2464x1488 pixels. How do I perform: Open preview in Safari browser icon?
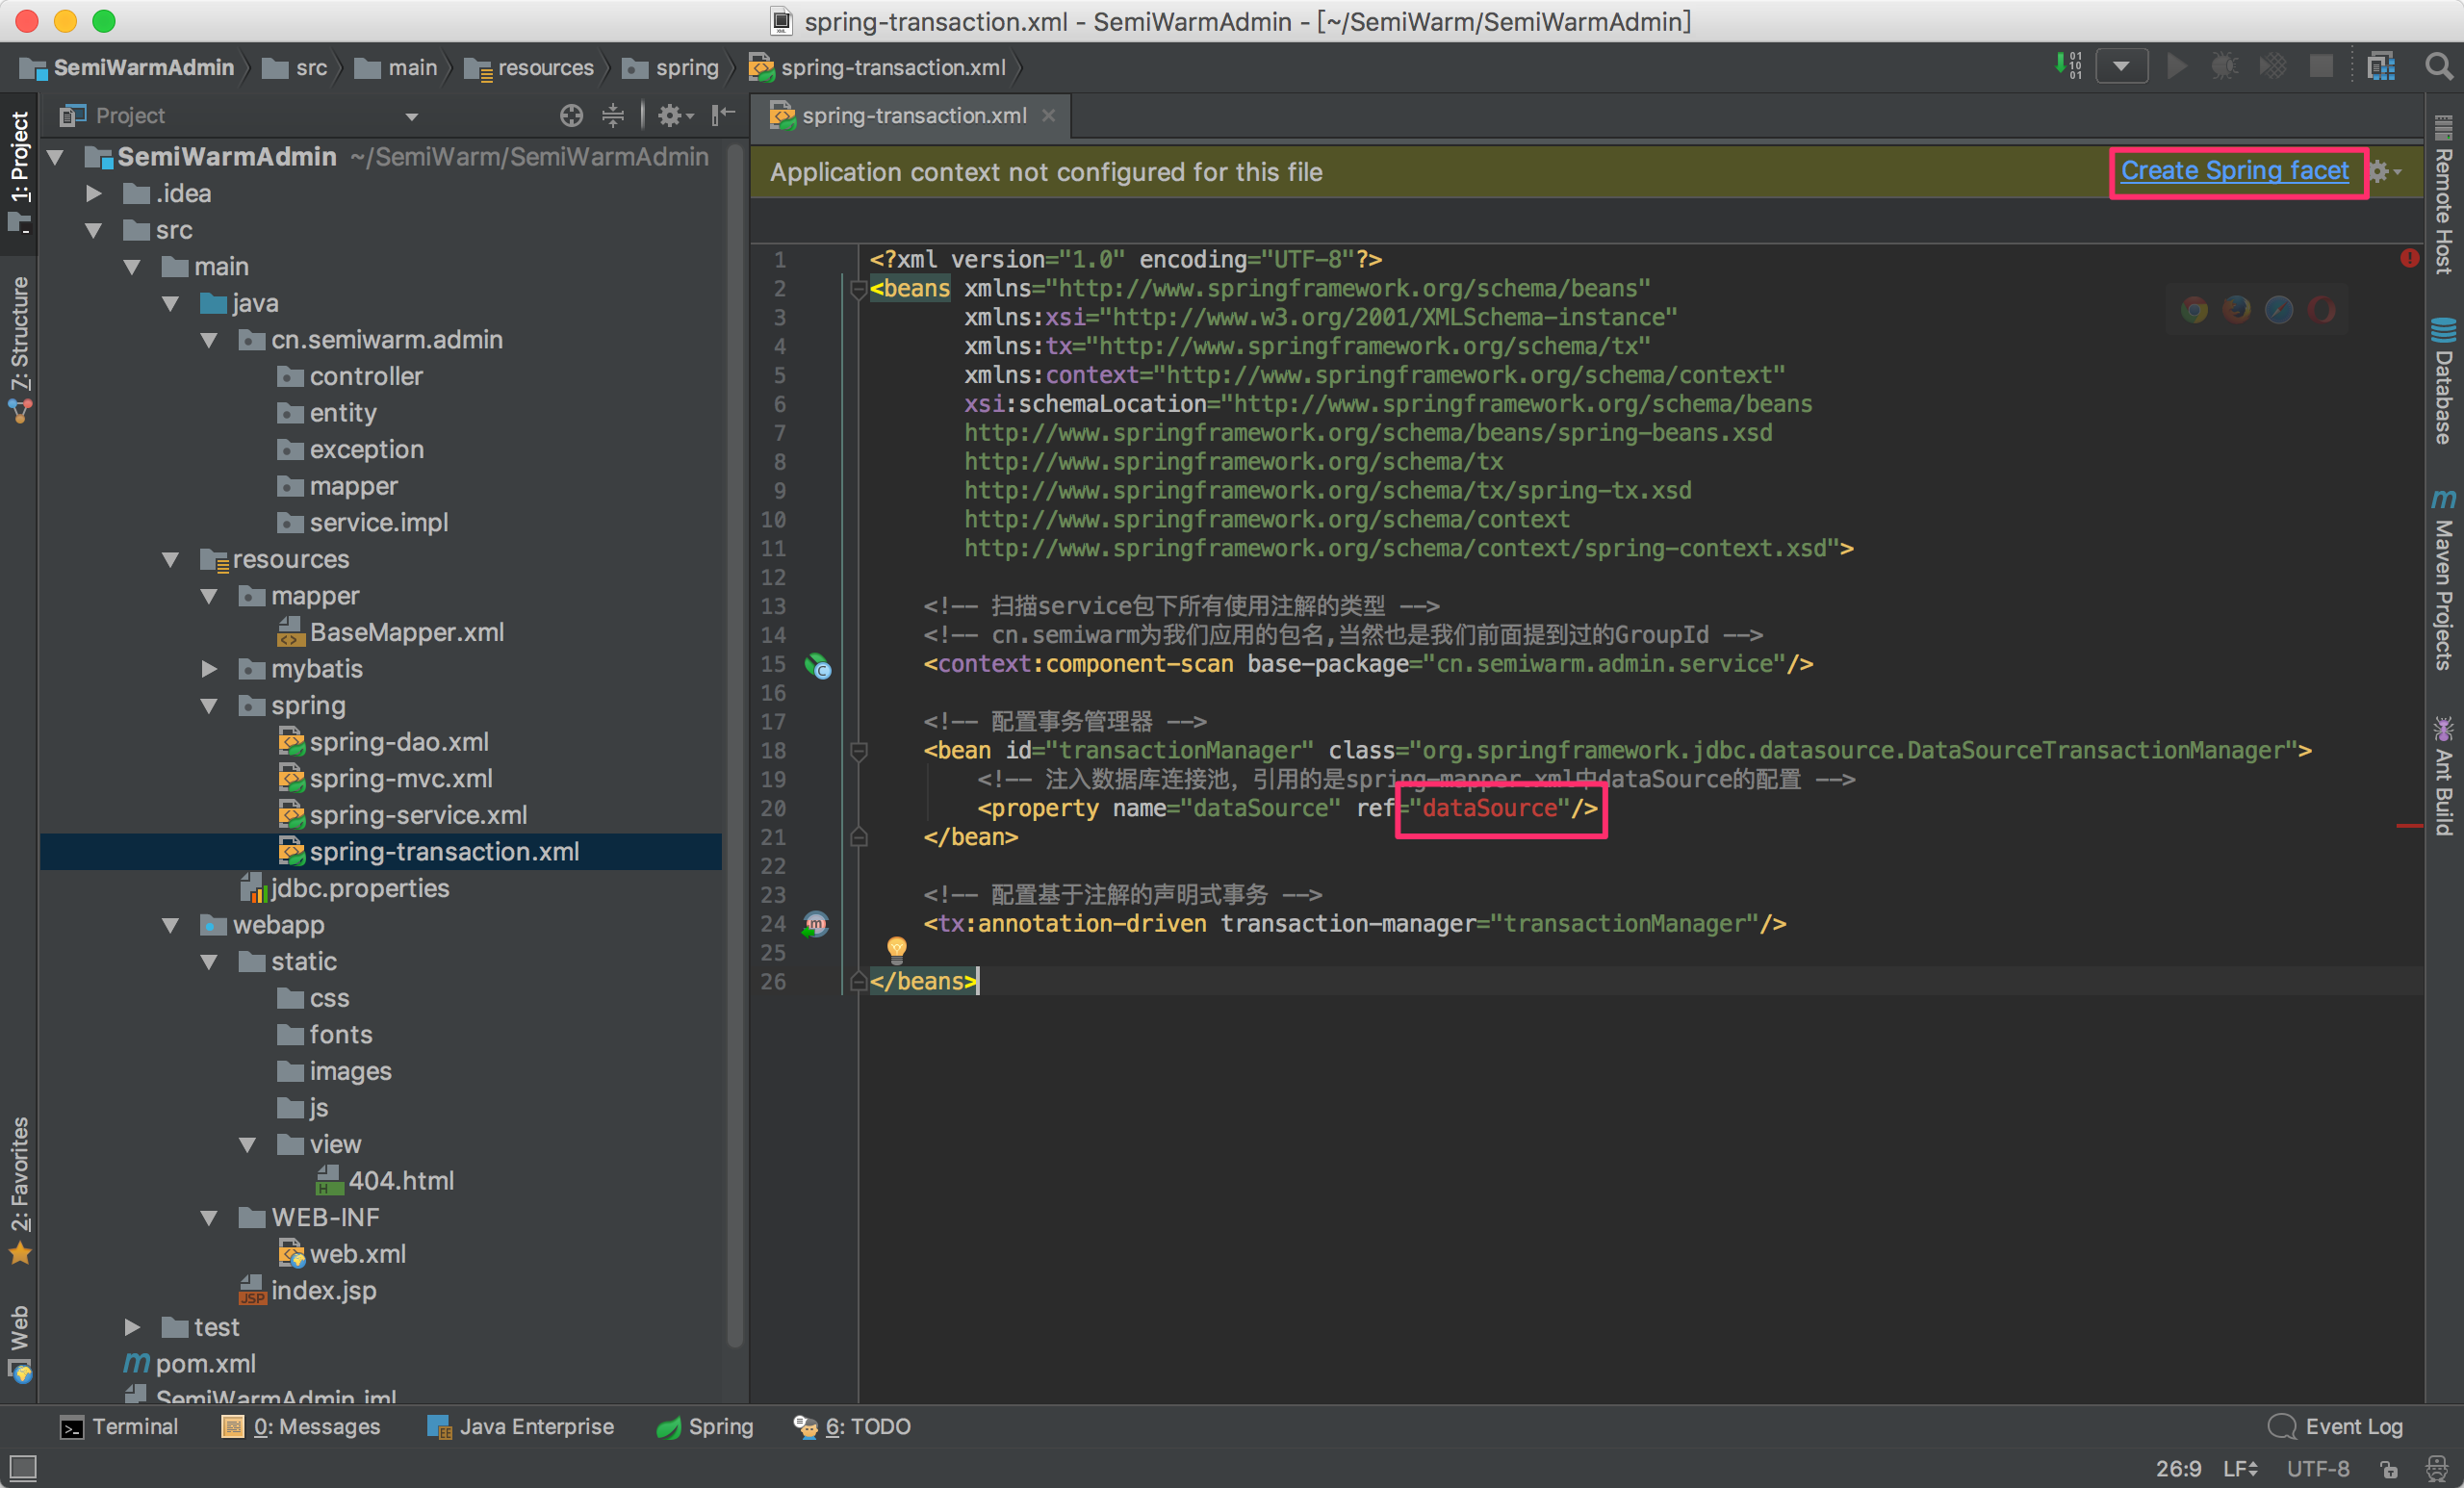point(2279,311)
